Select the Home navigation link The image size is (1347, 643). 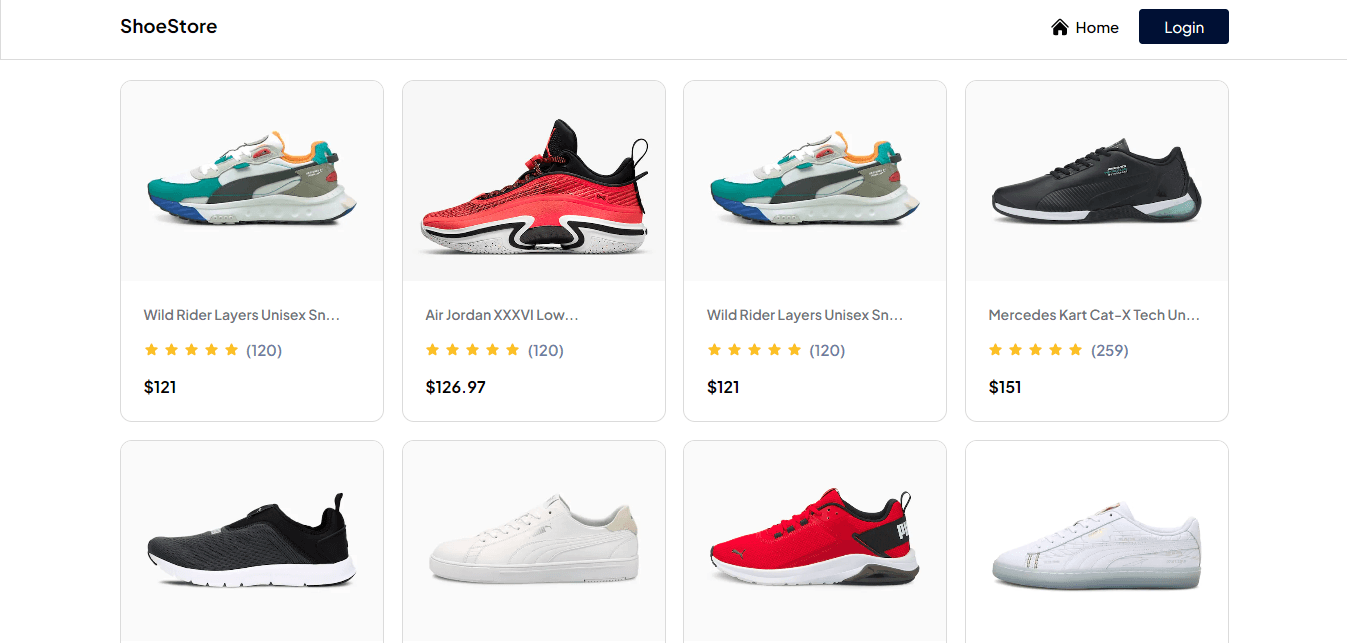tap(1085, 27)
